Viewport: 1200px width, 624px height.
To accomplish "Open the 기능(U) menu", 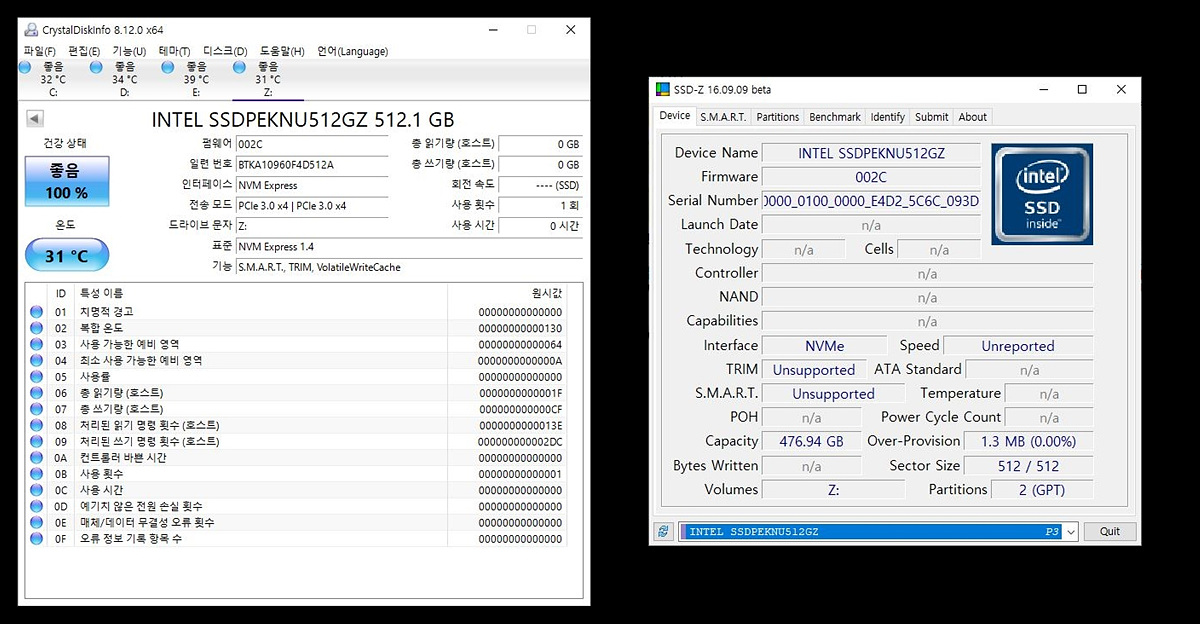I will pyautogui.click(x=129, y=51).
